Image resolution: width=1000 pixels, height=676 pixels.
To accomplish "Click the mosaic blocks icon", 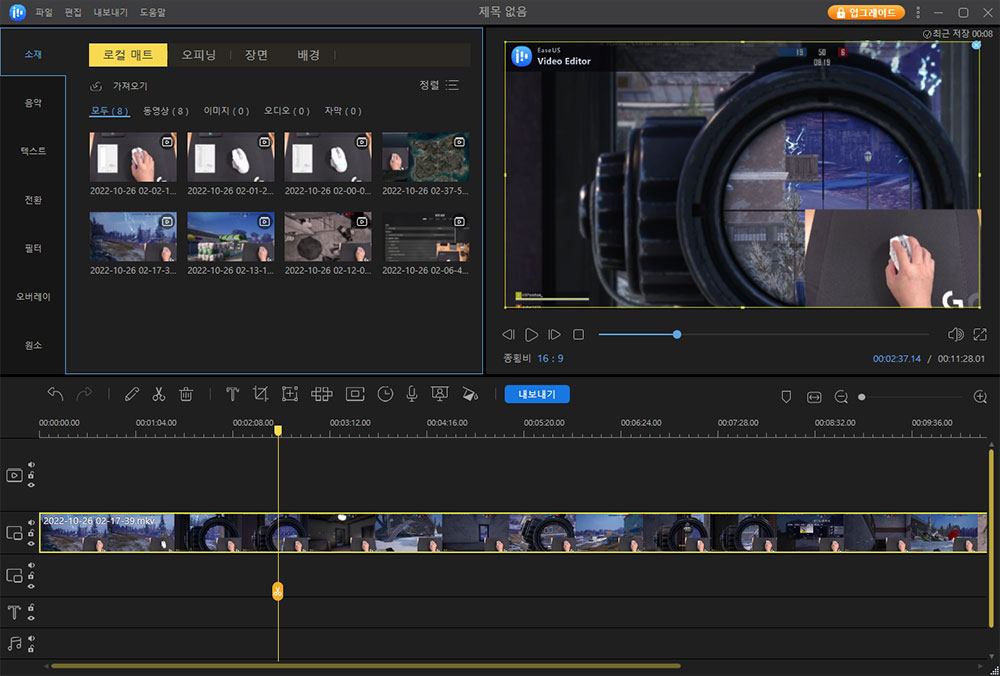I will (x=321, y=395).
